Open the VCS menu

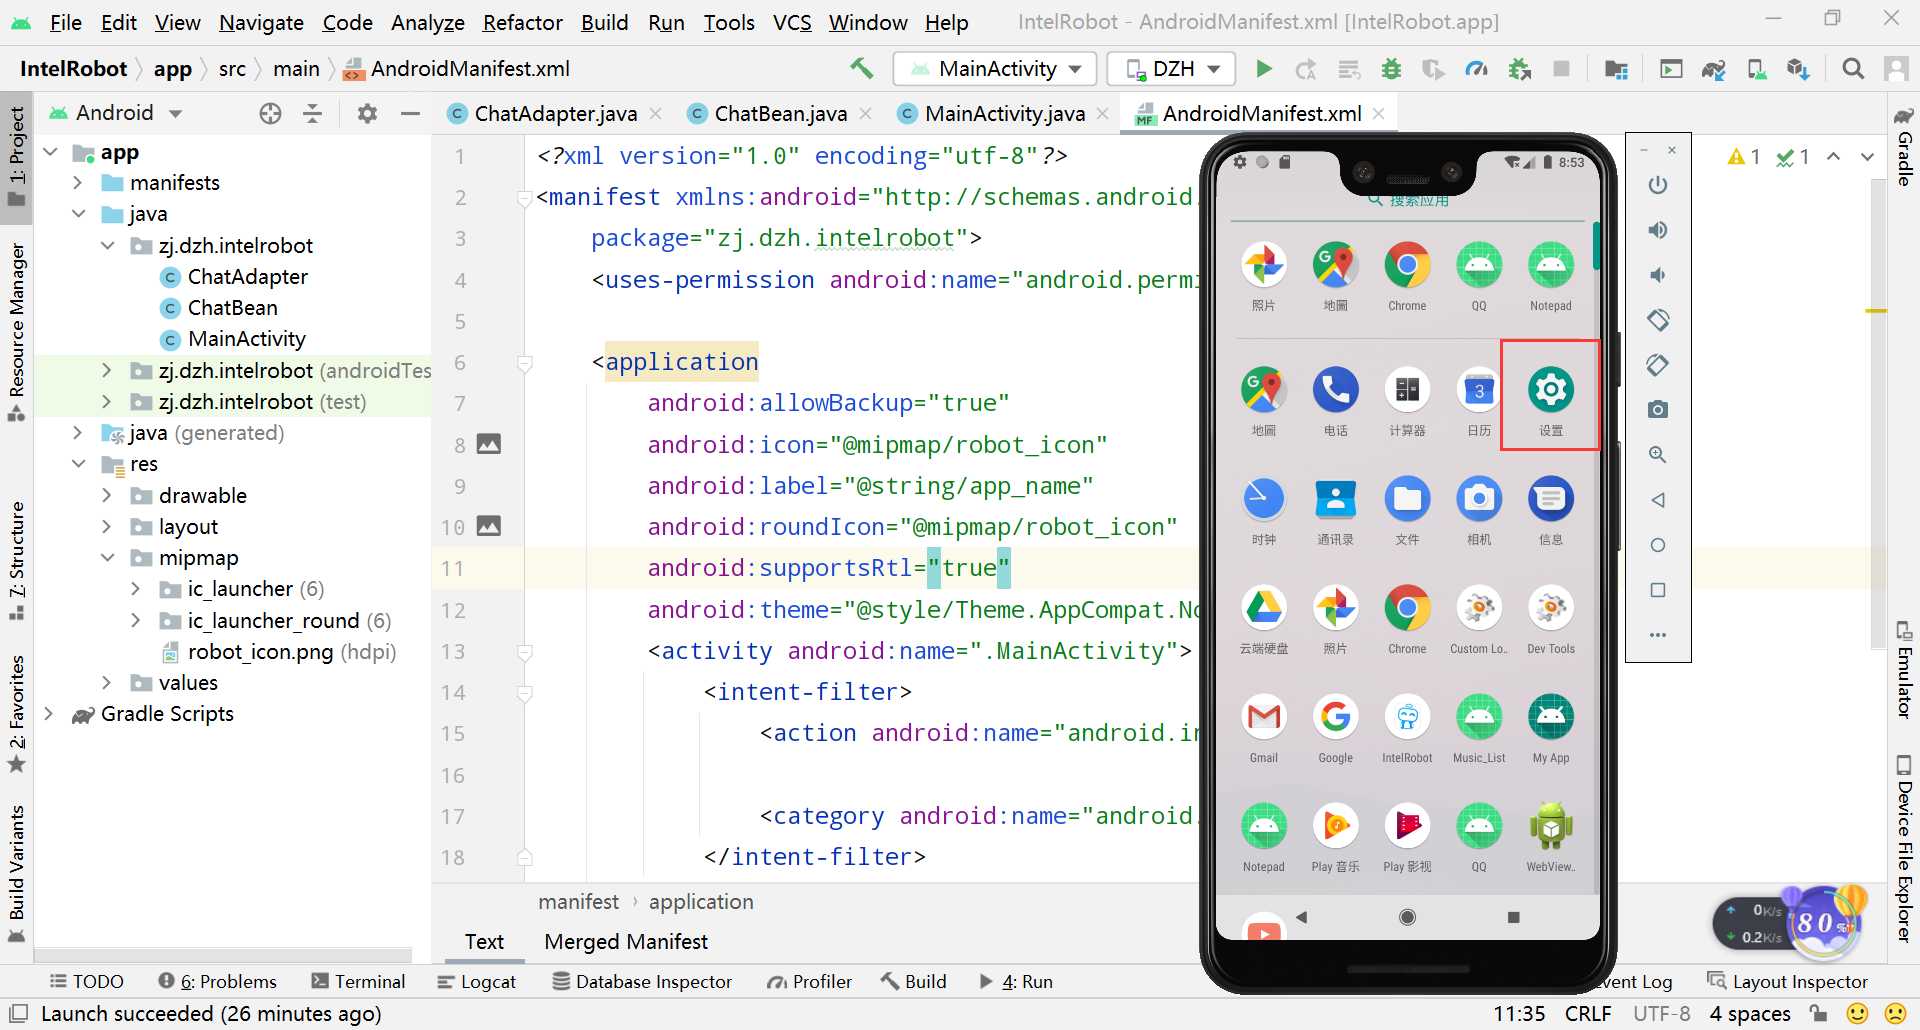[792, 22]
